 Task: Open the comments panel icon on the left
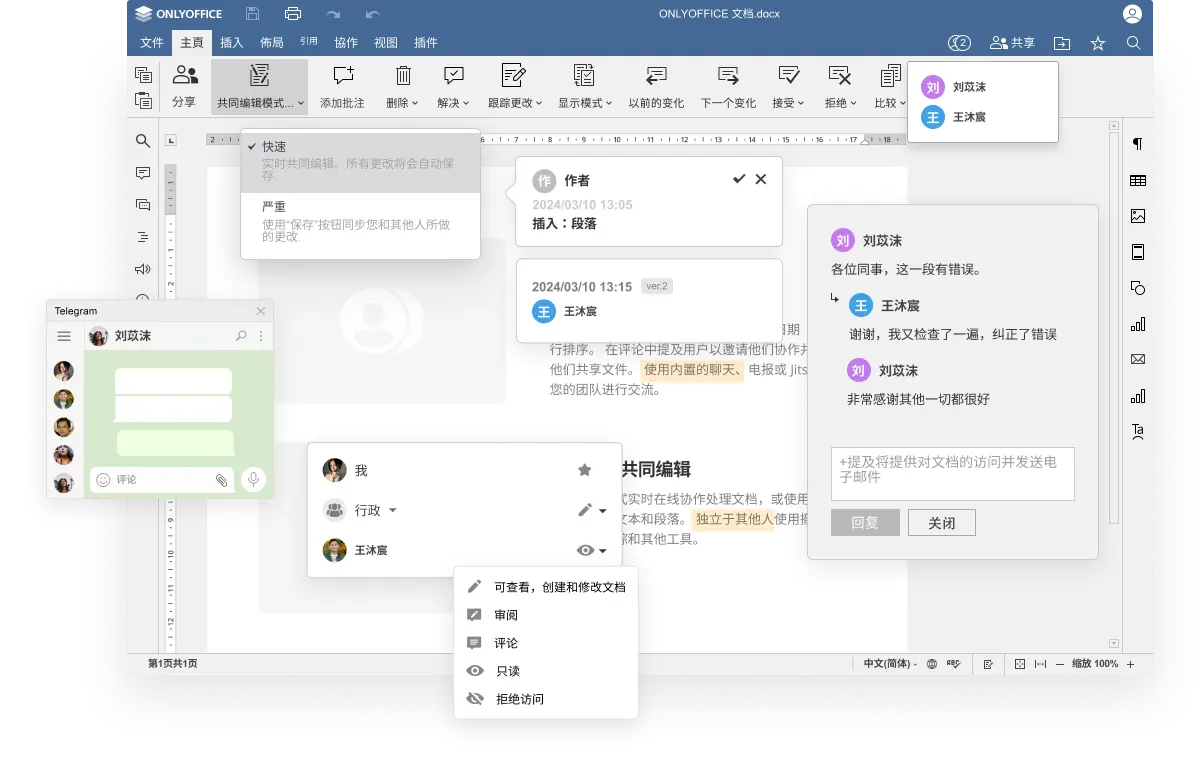143,172
